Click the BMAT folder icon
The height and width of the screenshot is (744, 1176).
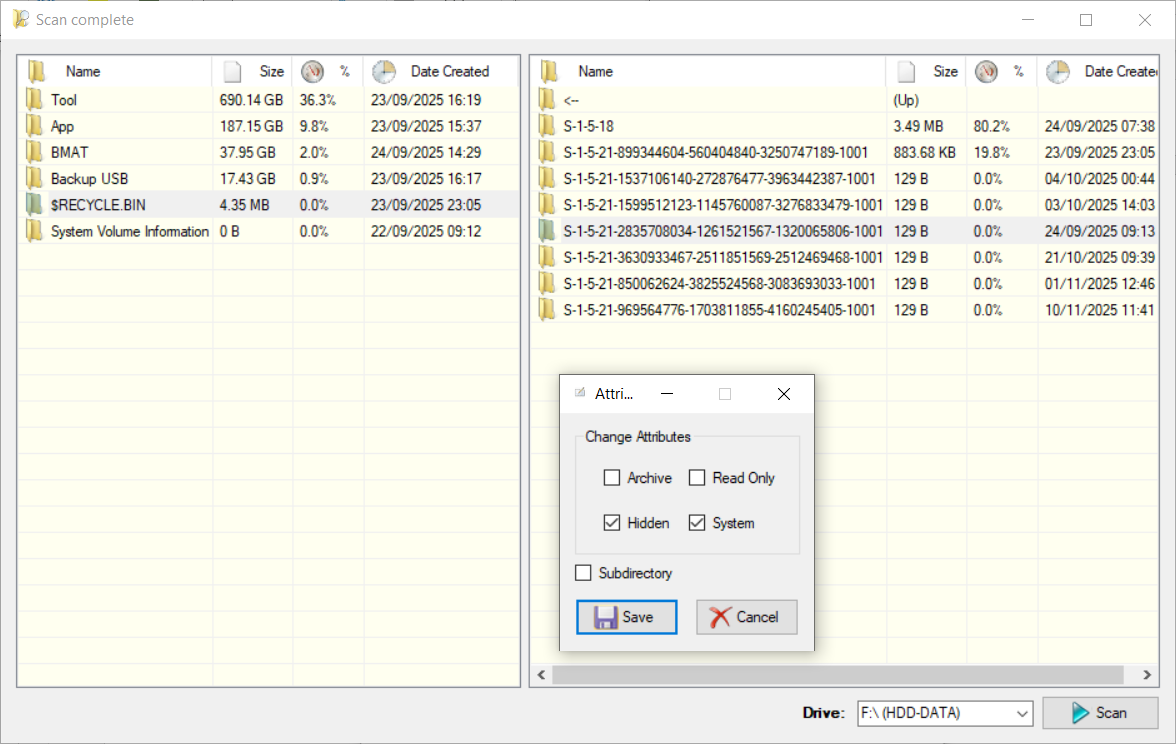pos(36,153)
